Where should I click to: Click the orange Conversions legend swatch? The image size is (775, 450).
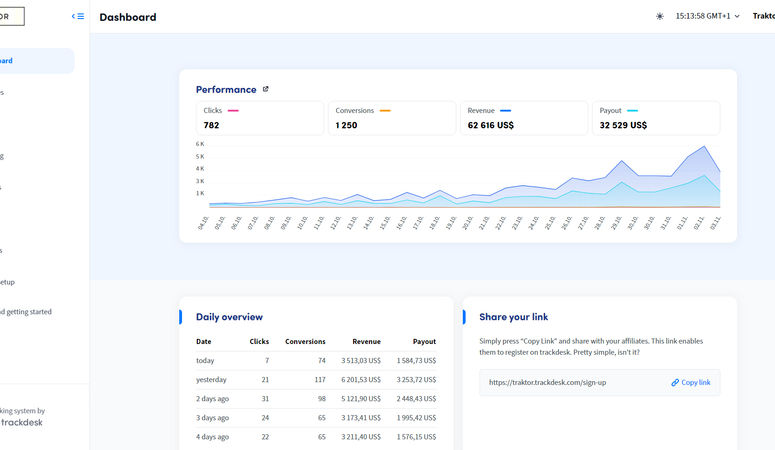point(385,111)
